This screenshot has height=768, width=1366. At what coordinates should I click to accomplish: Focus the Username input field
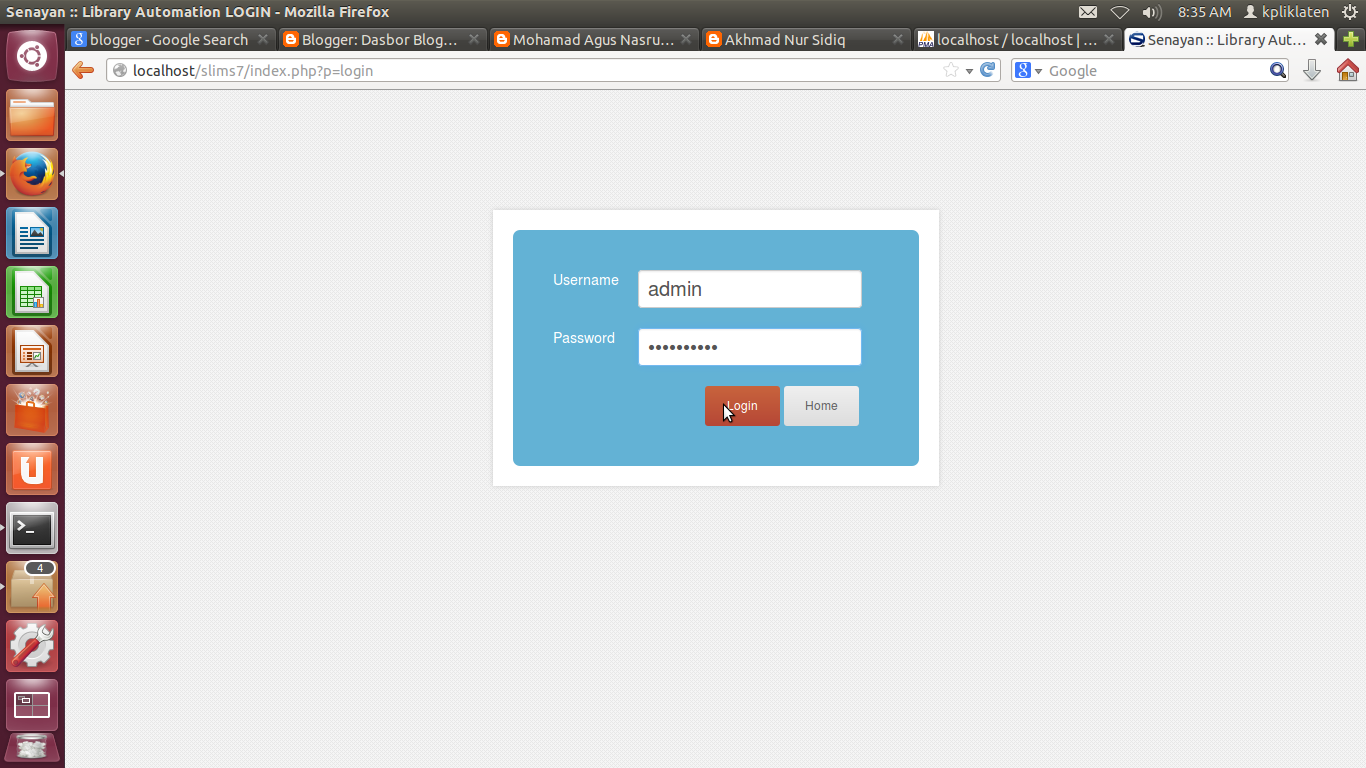(x=750, y=289)
